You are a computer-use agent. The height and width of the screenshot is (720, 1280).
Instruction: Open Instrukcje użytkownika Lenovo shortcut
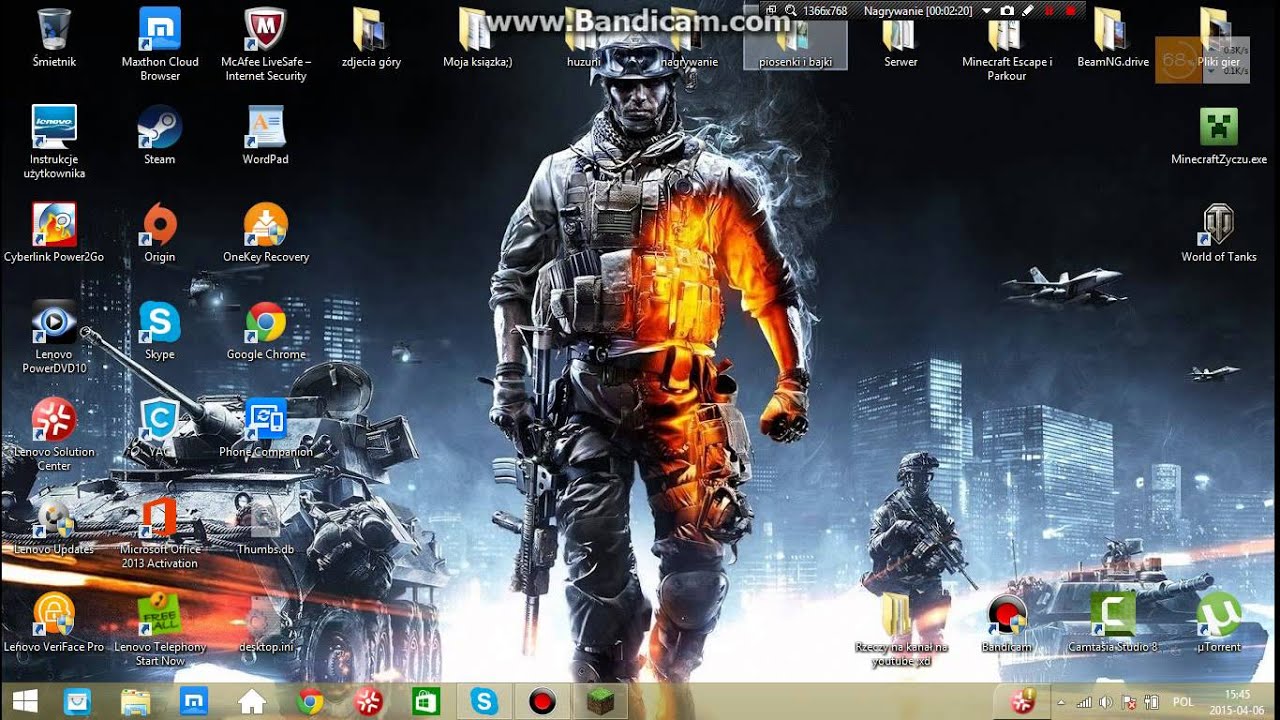pyautogui.click(x=54, y=142)
